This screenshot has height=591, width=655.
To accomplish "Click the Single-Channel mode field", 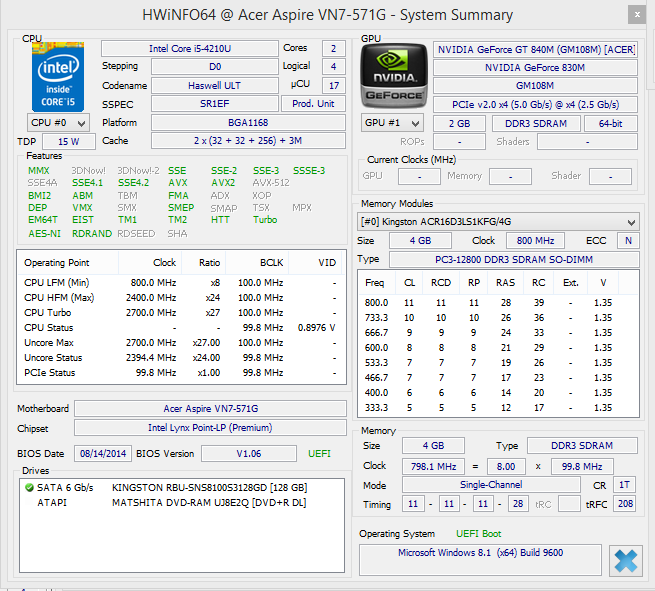I will tap(491, 485).
